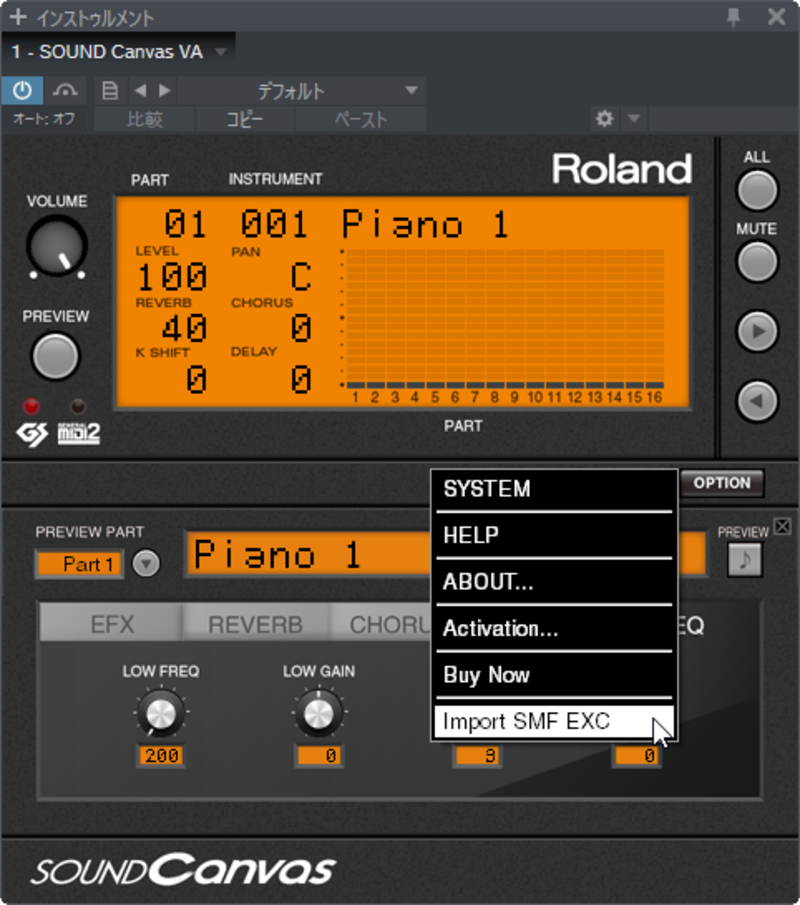Click the PAN value C on display
Screen dimensions: 800x905
(301, 276)
